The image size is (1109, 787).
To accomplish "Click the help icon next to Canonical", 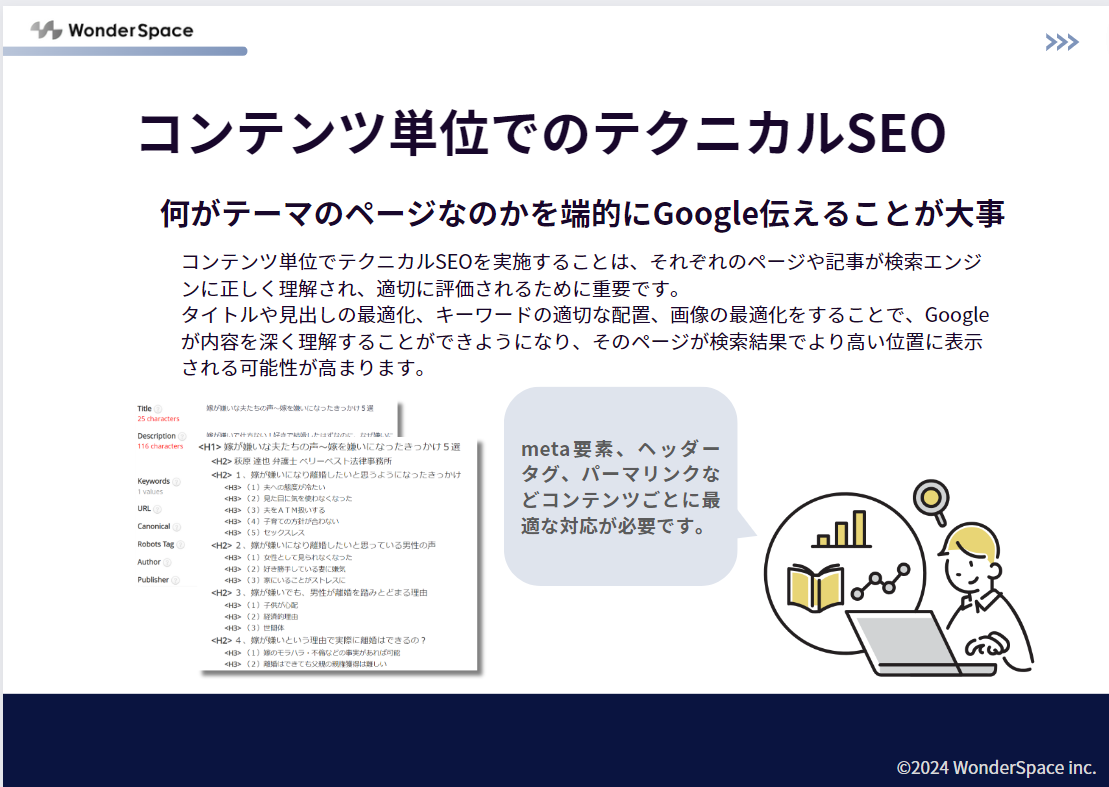I will 177,527.
